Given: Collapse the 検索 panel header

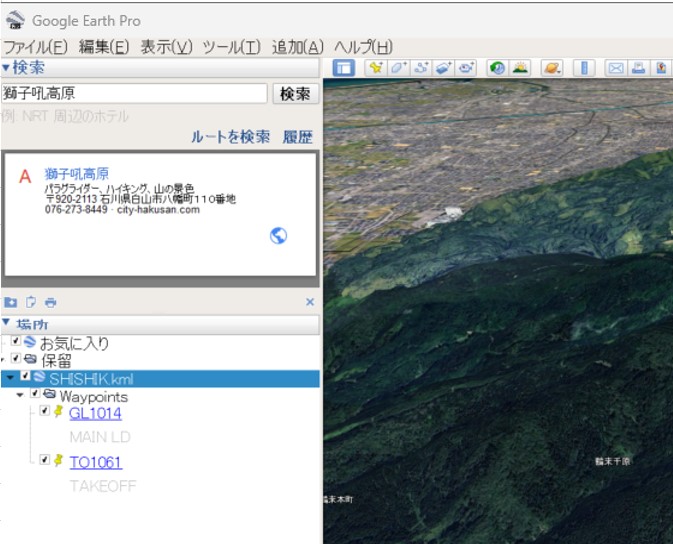Looking at the screenshot, I should 6,68.
